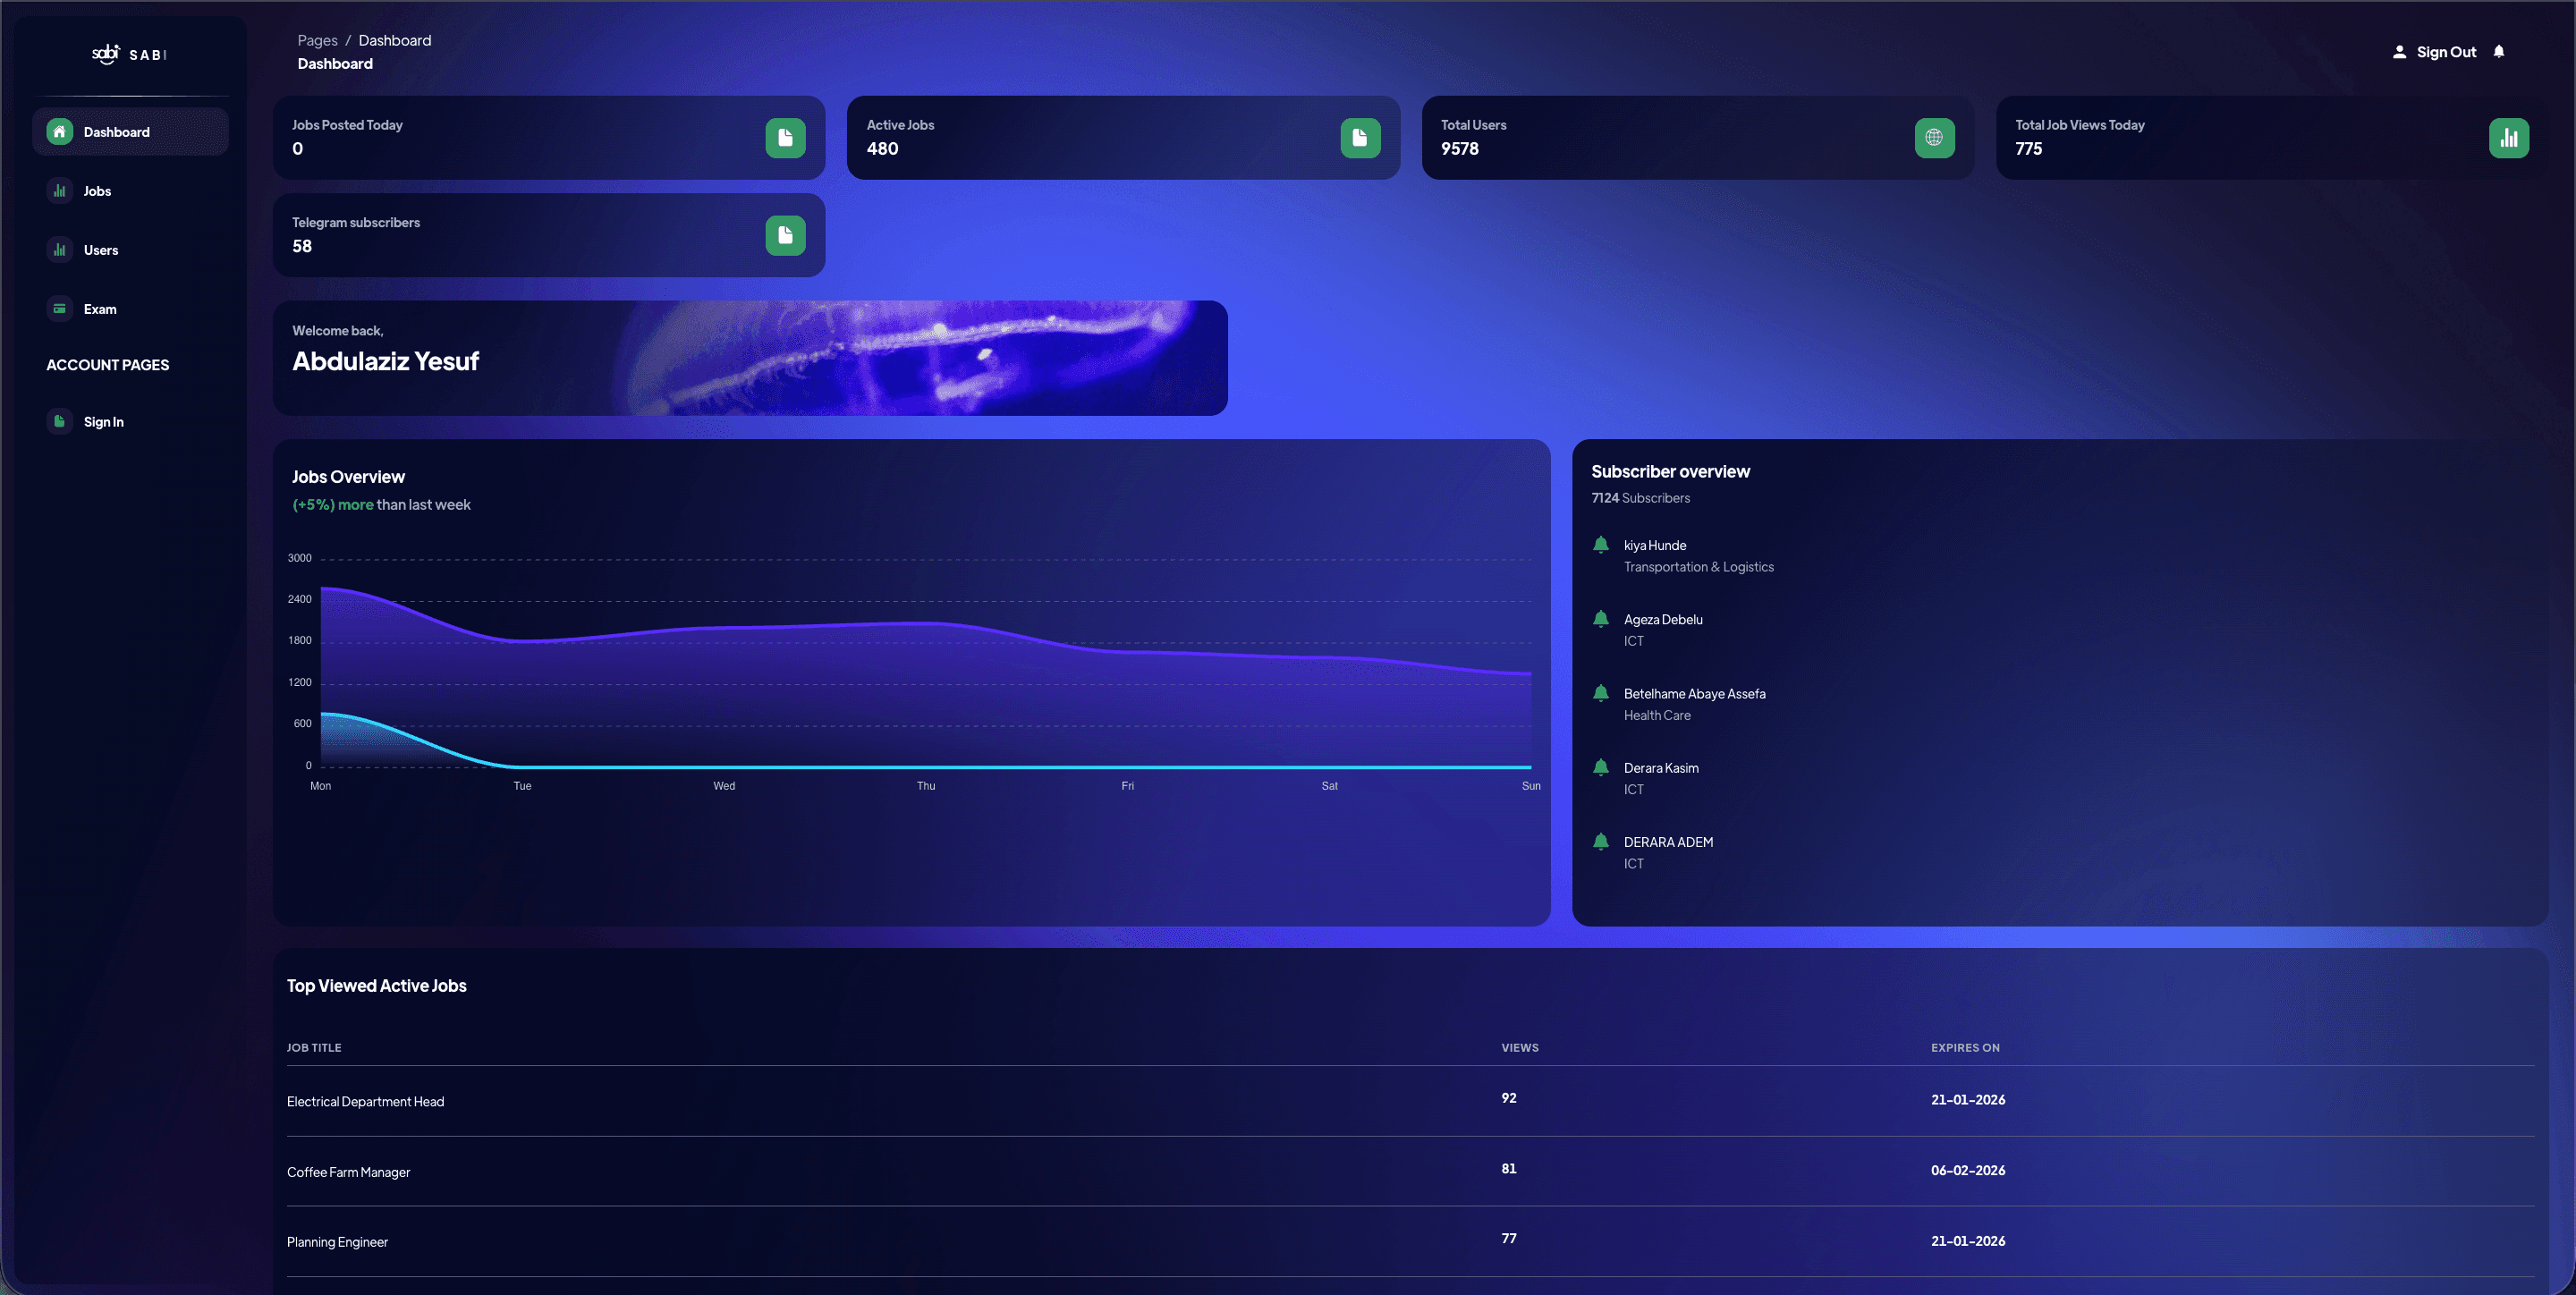Open the Dashboard sidebar item
Screen dimensions: 2576x1295
[x=130, y=132]
